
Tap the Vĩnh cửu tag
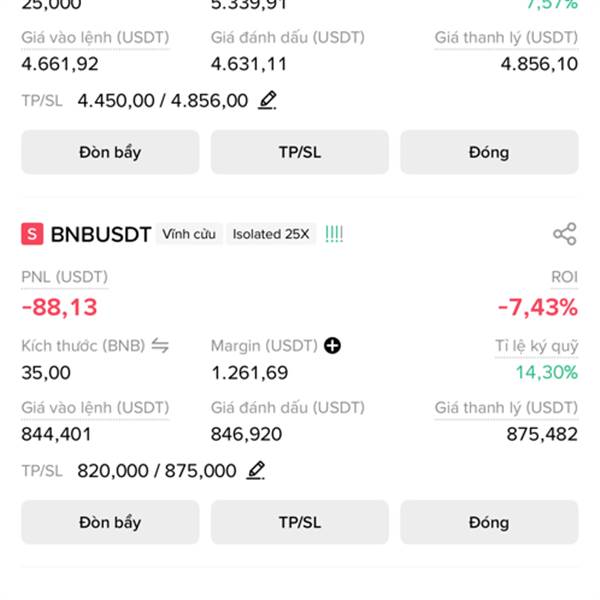[189, 234]
